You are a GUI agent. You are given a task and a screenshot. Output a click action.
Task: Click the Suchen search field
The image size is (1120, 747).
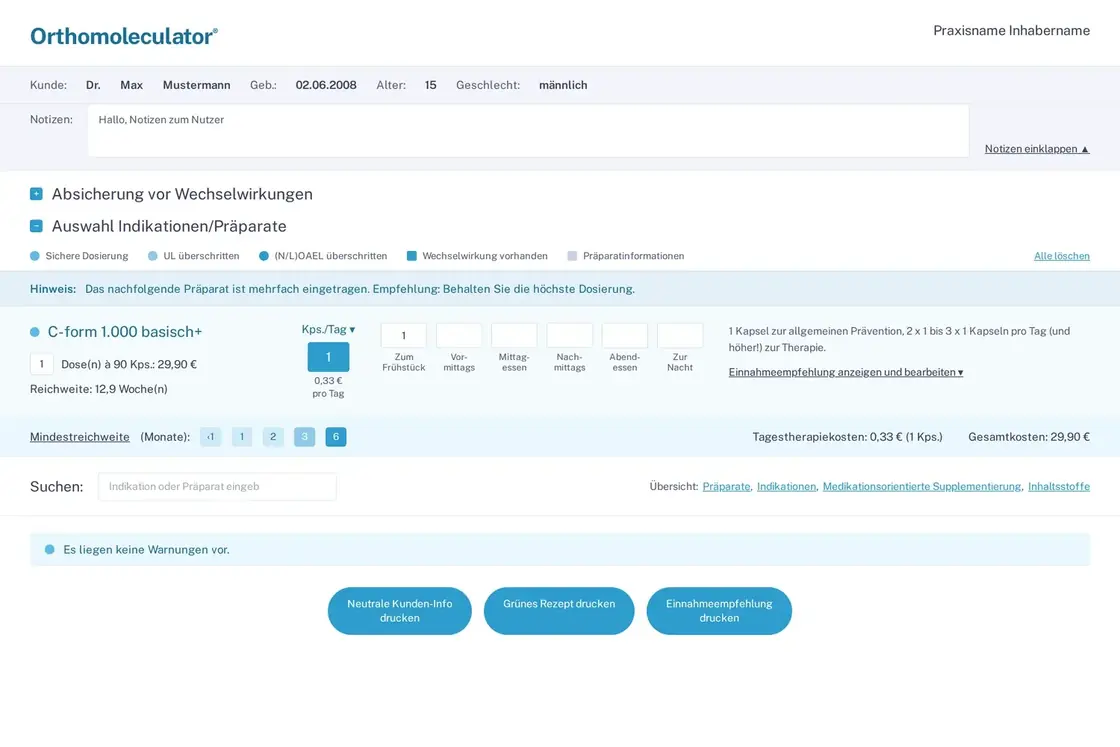tap(217, 486)
